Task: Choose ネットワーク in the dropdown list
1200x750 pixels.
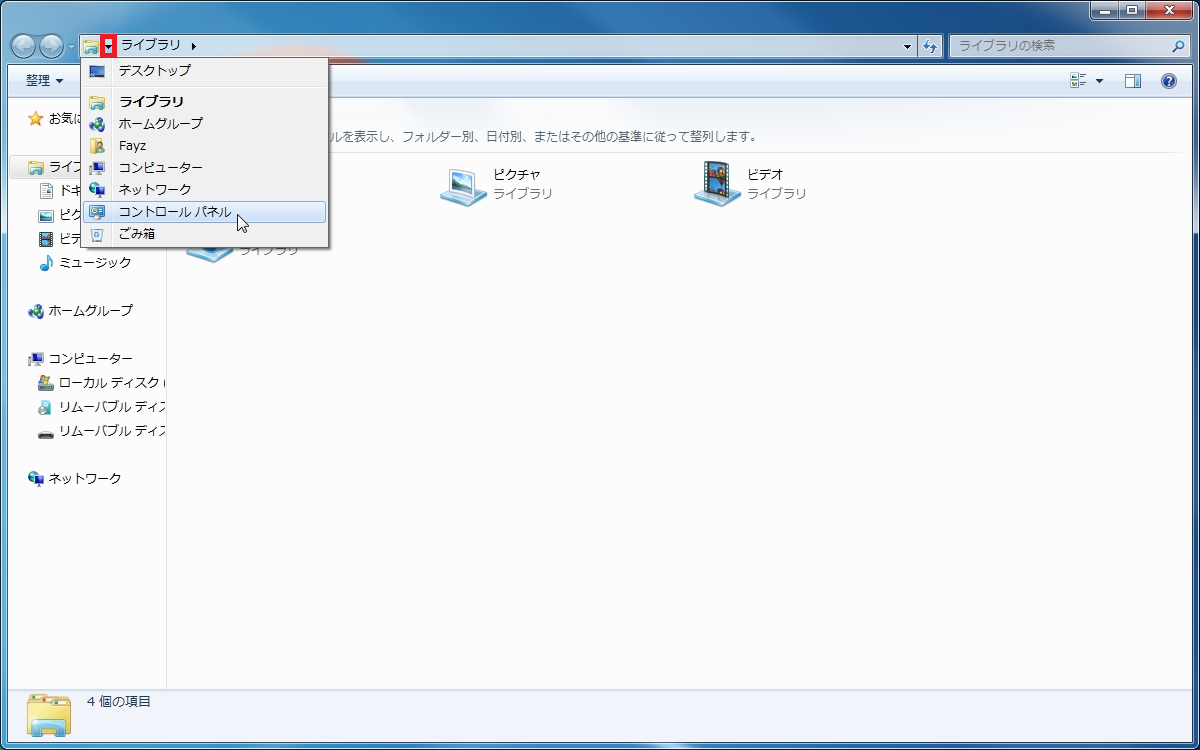Action: (205, 189)
